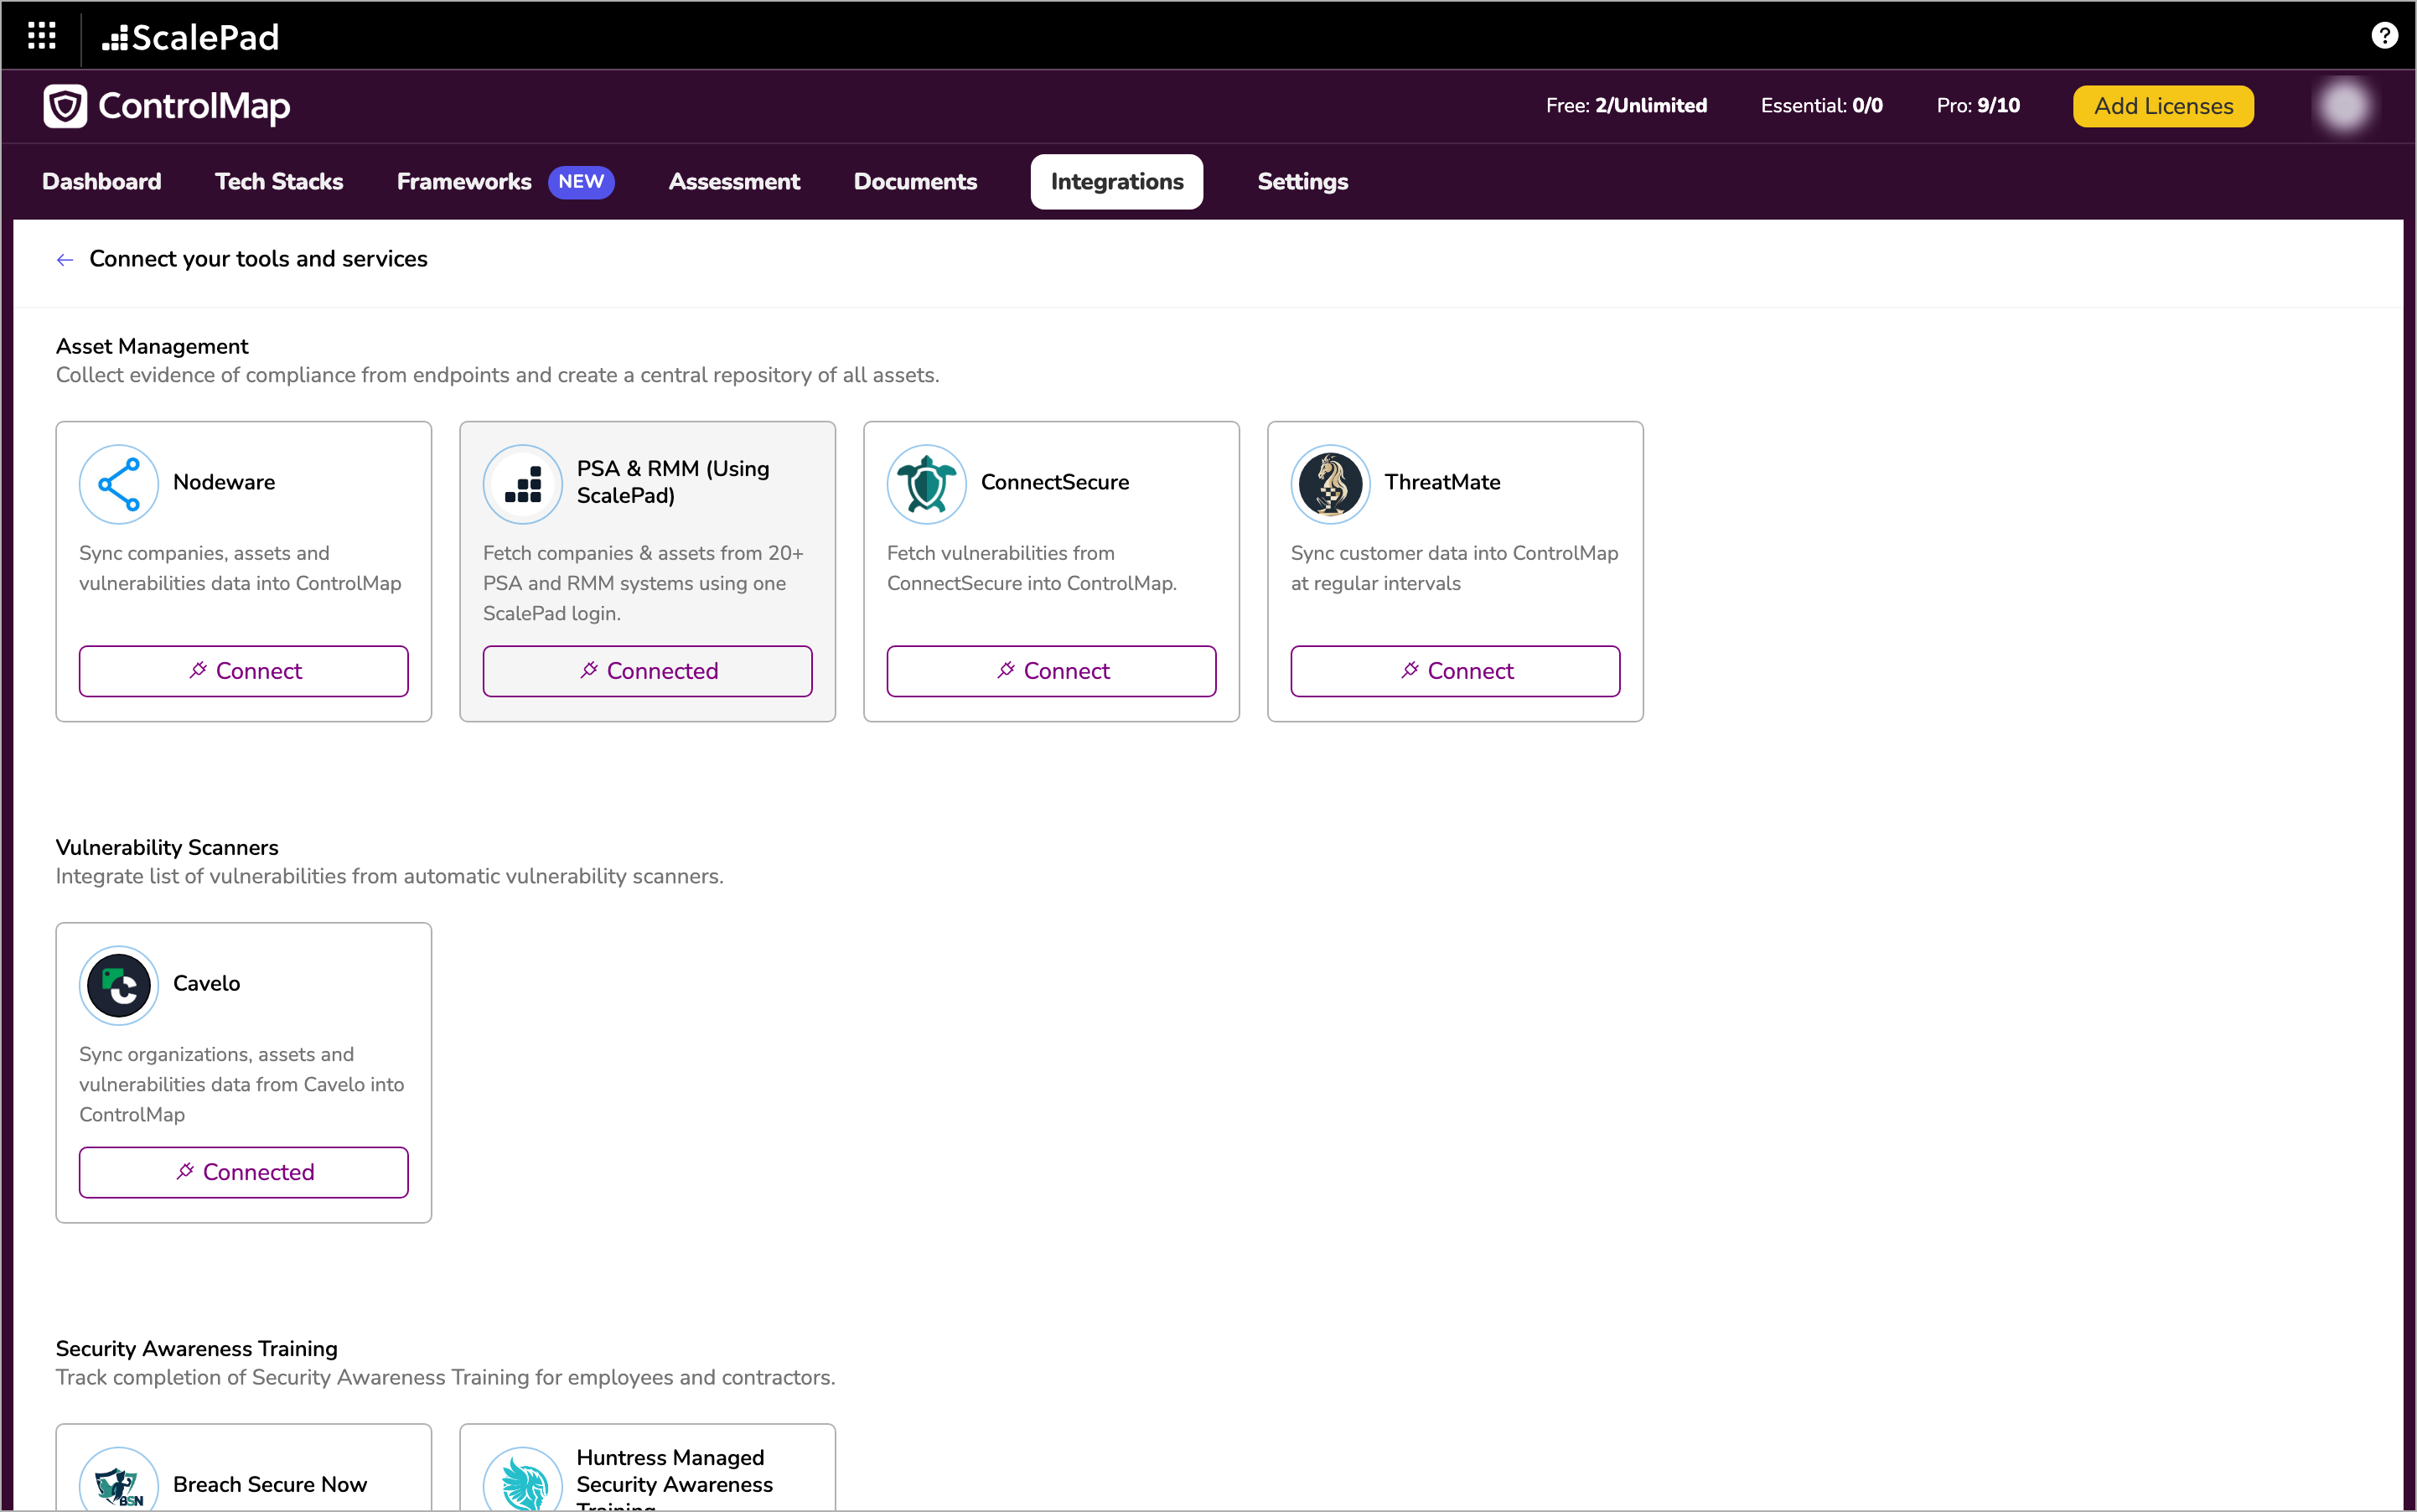Screen dimensions: 2417x1512
Task: Click the Huntress Managed Security icon
Action: (523, 1481)
